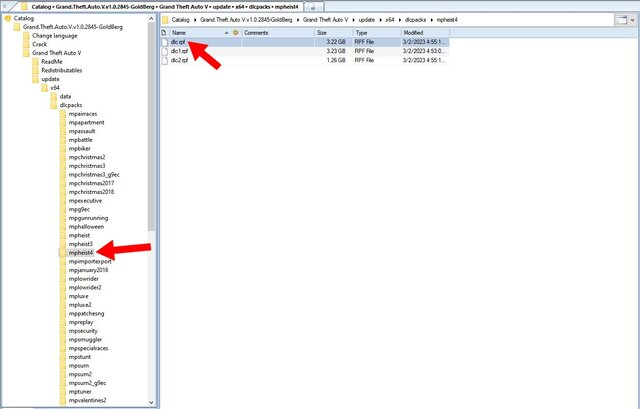Click tree scrollbar down arrow
The height and width of the screenshot is (409, 640).
click(151, 402)
